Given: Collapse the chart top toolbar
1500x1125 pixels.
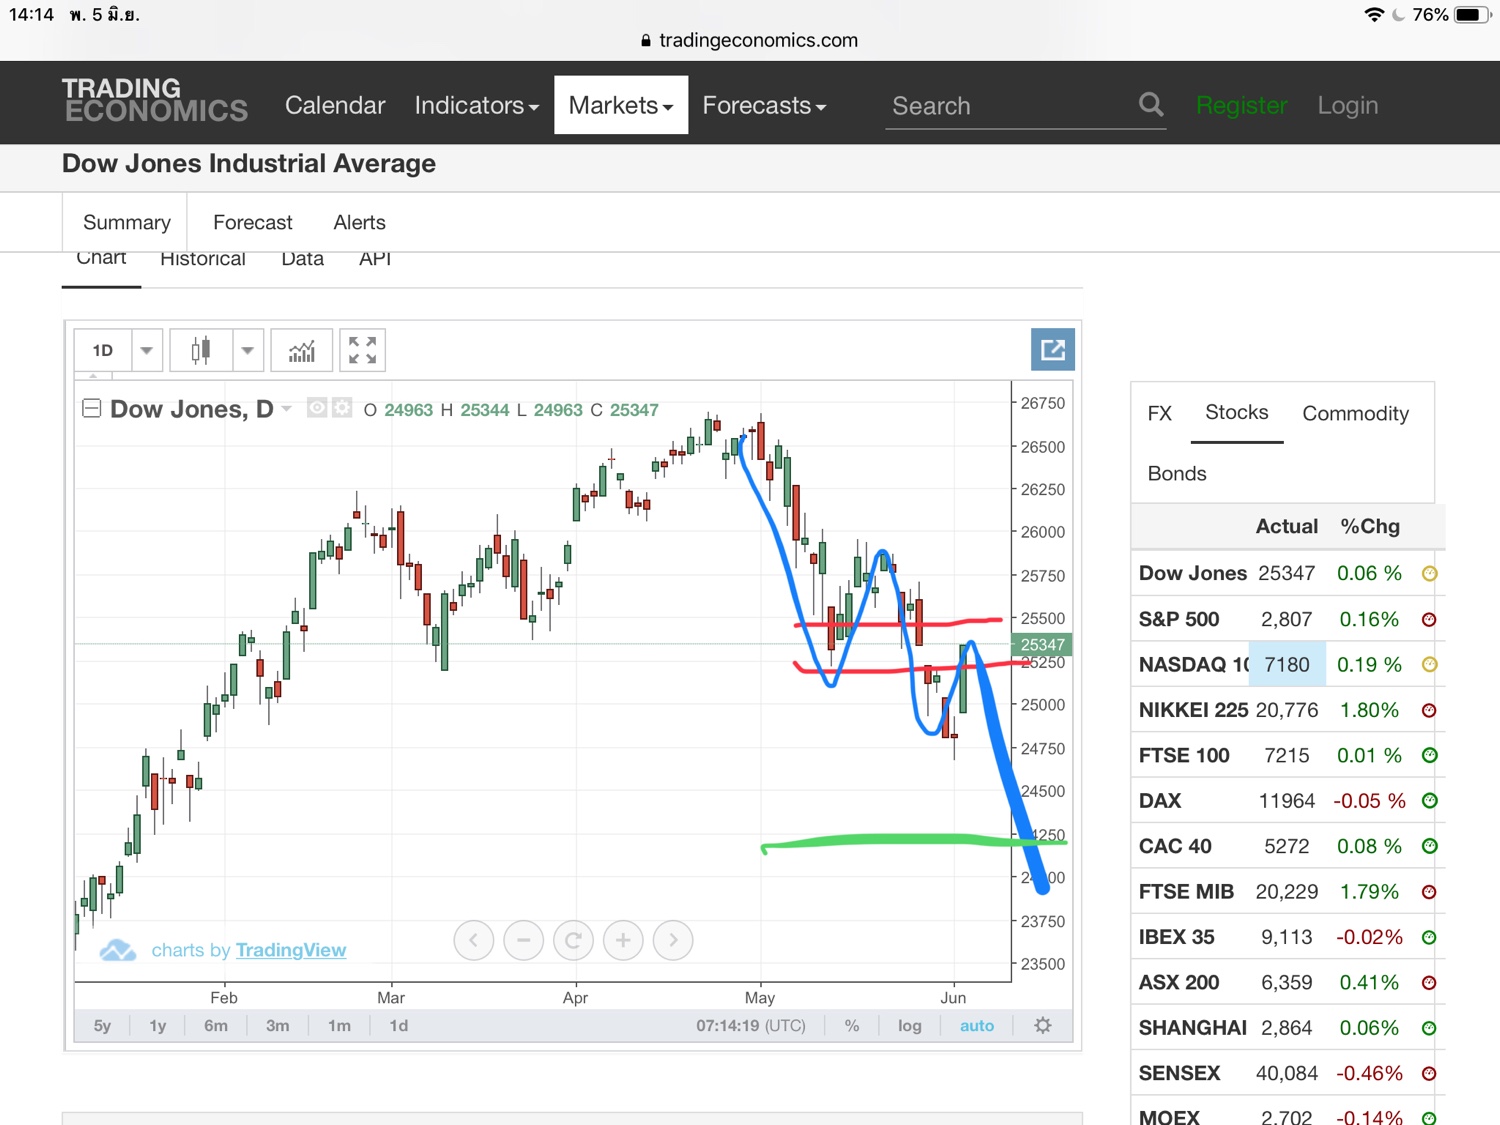Looking at the screenshot, I should [93, 376].
